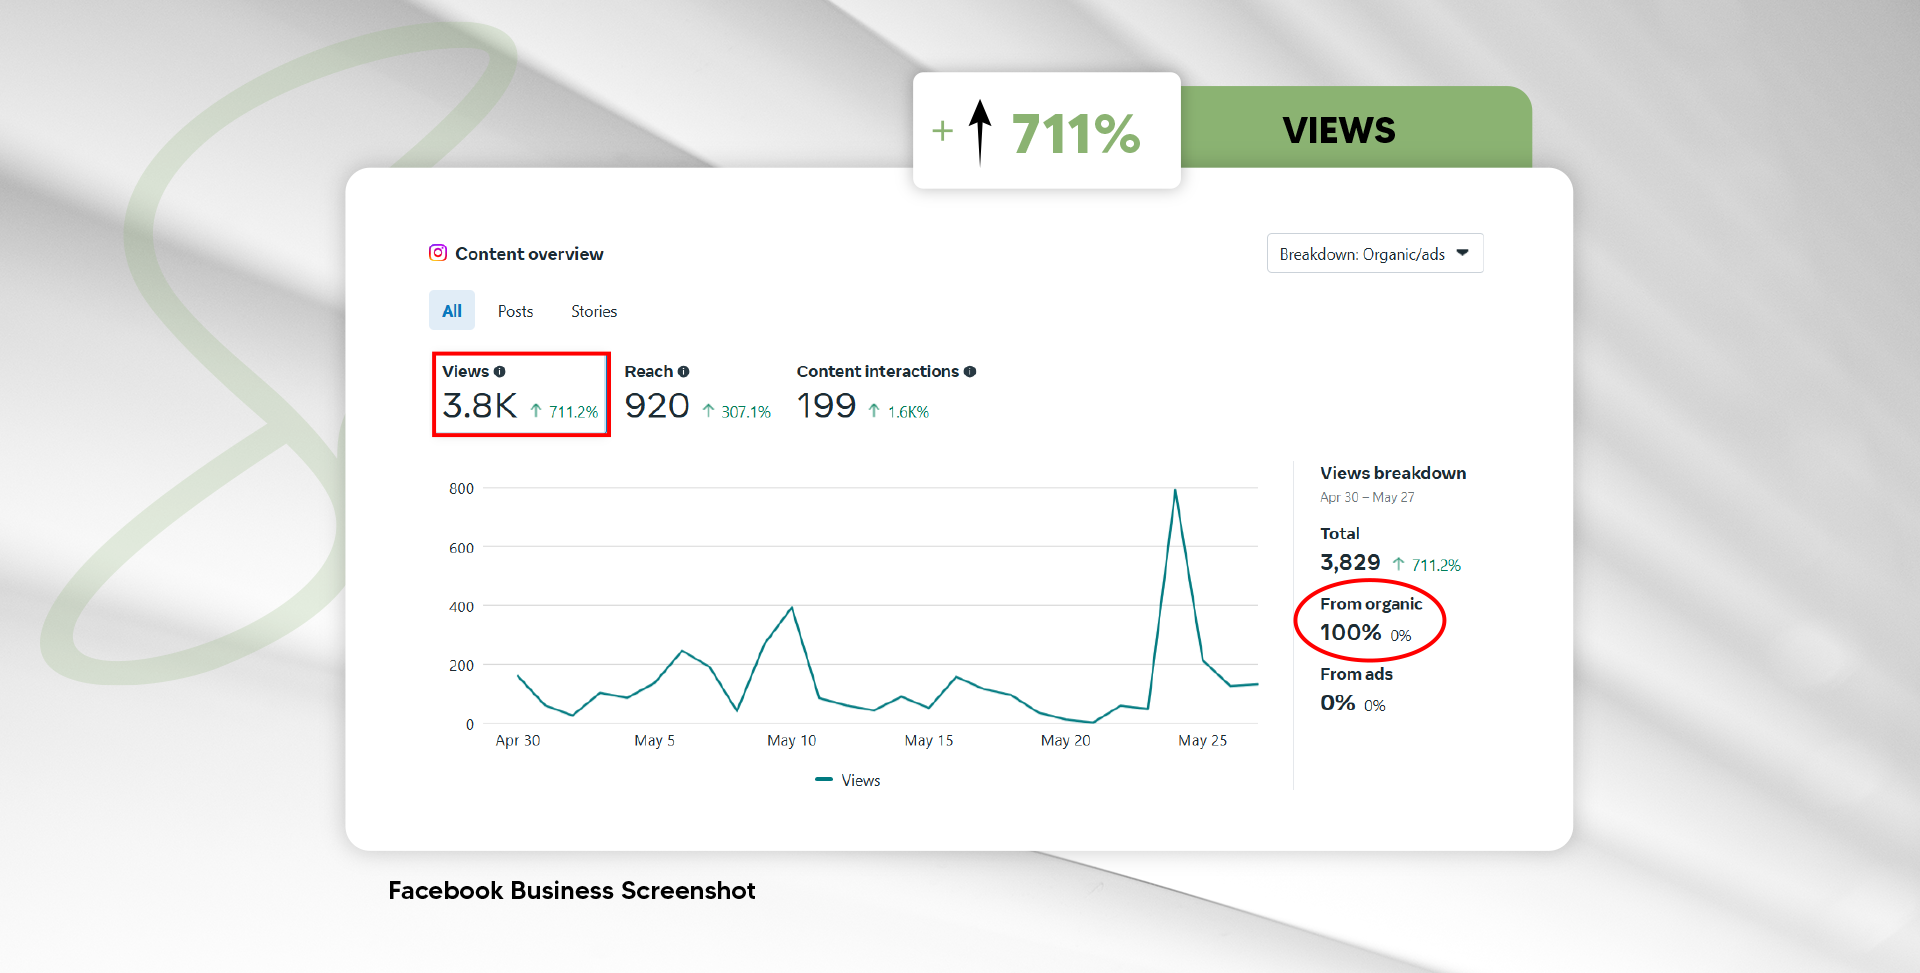Select the All tab
This screenshot has height=973, width=1920.
click(452, 311)
